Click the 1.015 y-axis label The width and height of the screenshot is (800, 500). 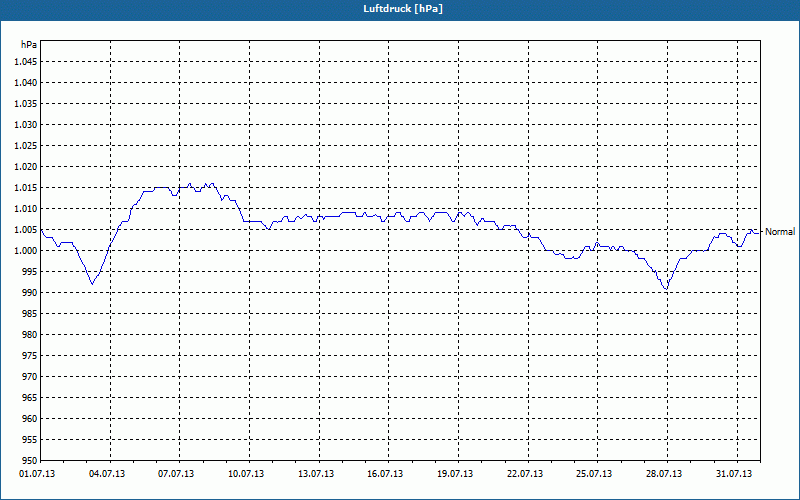click(26, 188)
